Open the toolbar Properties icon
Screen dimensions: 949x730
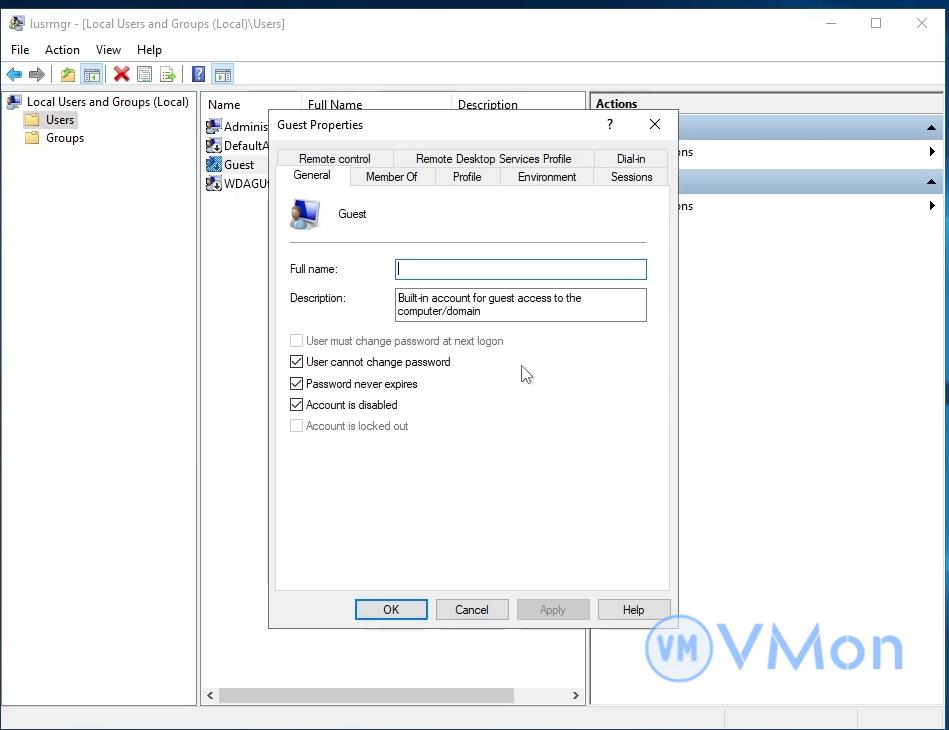click(145, 74)
